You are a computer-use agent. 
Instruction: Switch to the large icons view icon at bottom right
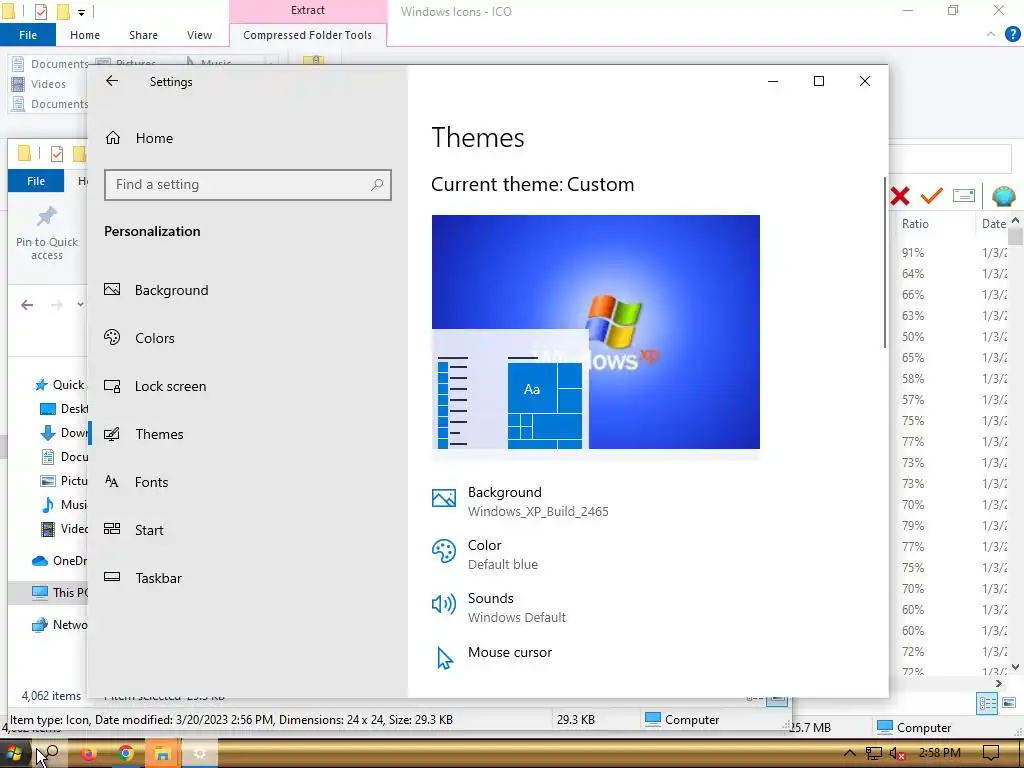click(1009, 703)
